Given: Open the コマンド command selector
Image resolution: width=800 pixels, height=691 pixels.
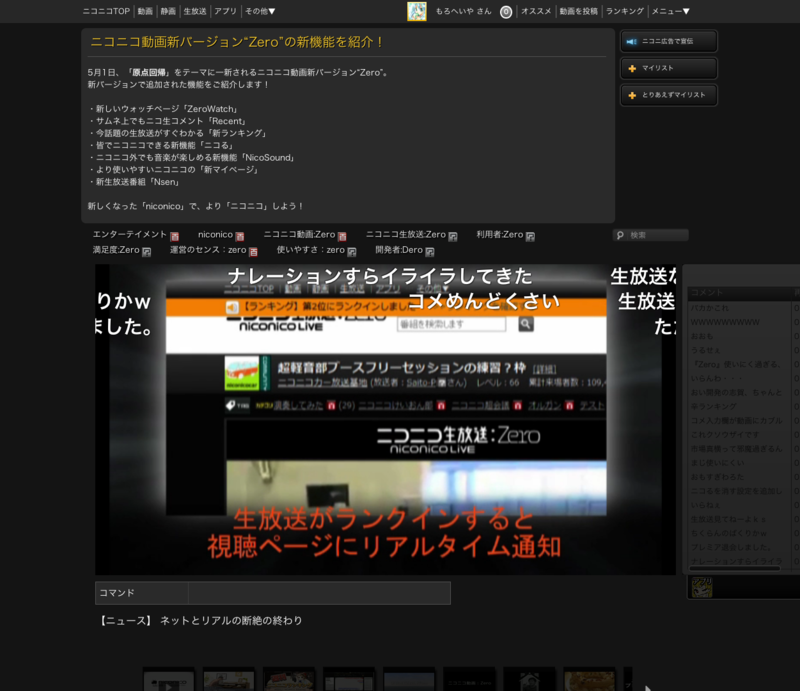Looking at the screenshot, I should (x=140, y=592).
